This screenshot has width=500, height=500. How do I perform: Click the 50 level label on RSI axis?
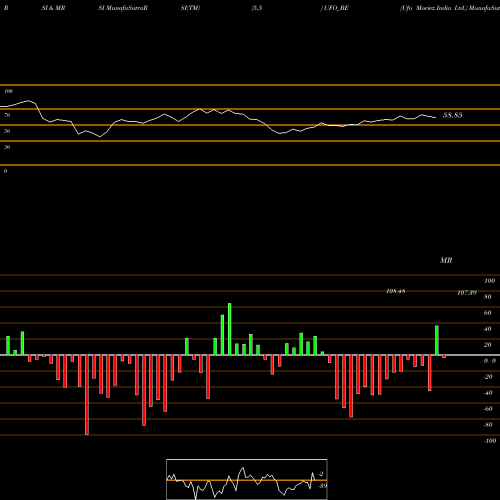tap(7, 131)
